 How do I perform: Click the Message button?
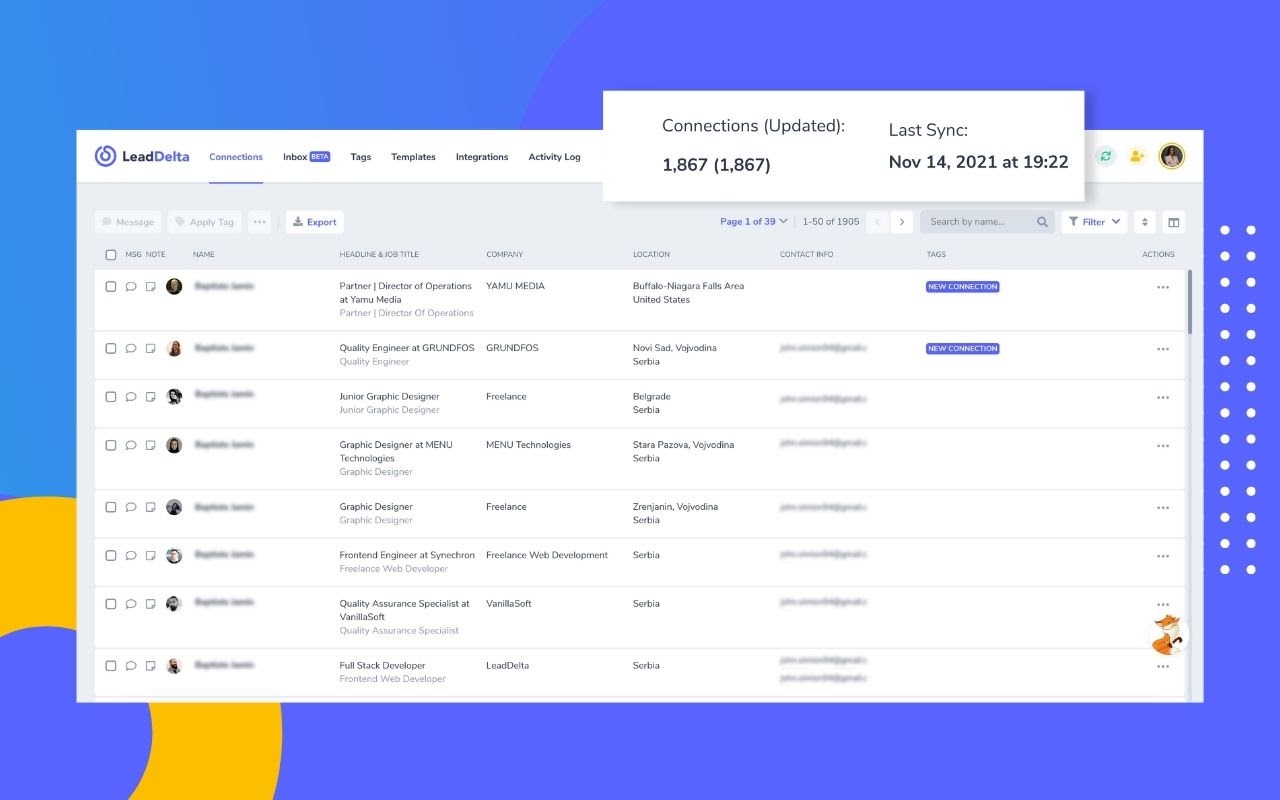(128, 222)
